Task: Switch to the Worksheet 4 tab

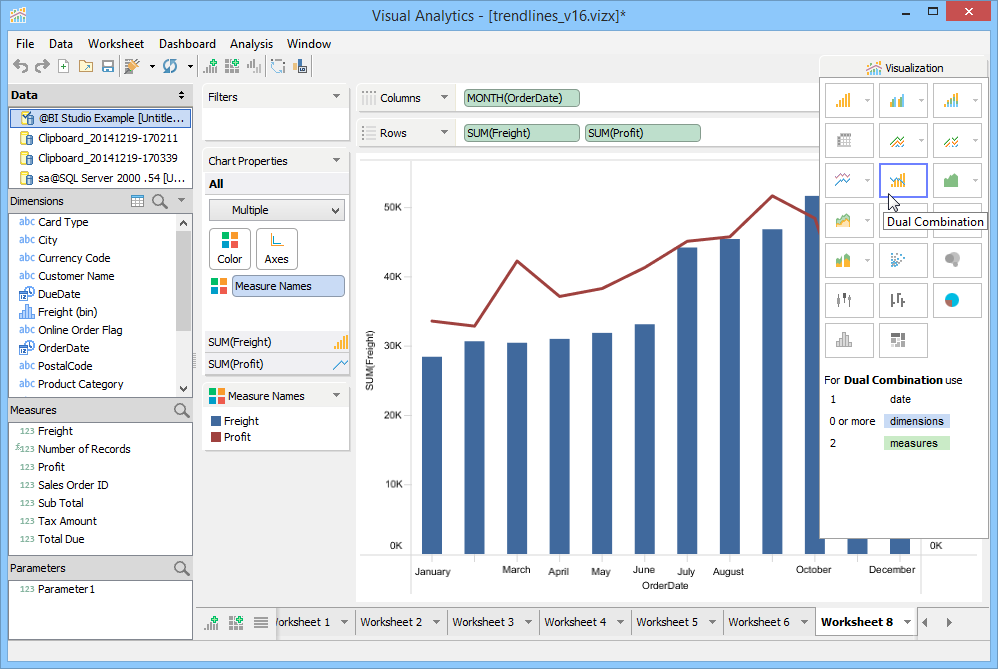Action: [x=575, y=622]
